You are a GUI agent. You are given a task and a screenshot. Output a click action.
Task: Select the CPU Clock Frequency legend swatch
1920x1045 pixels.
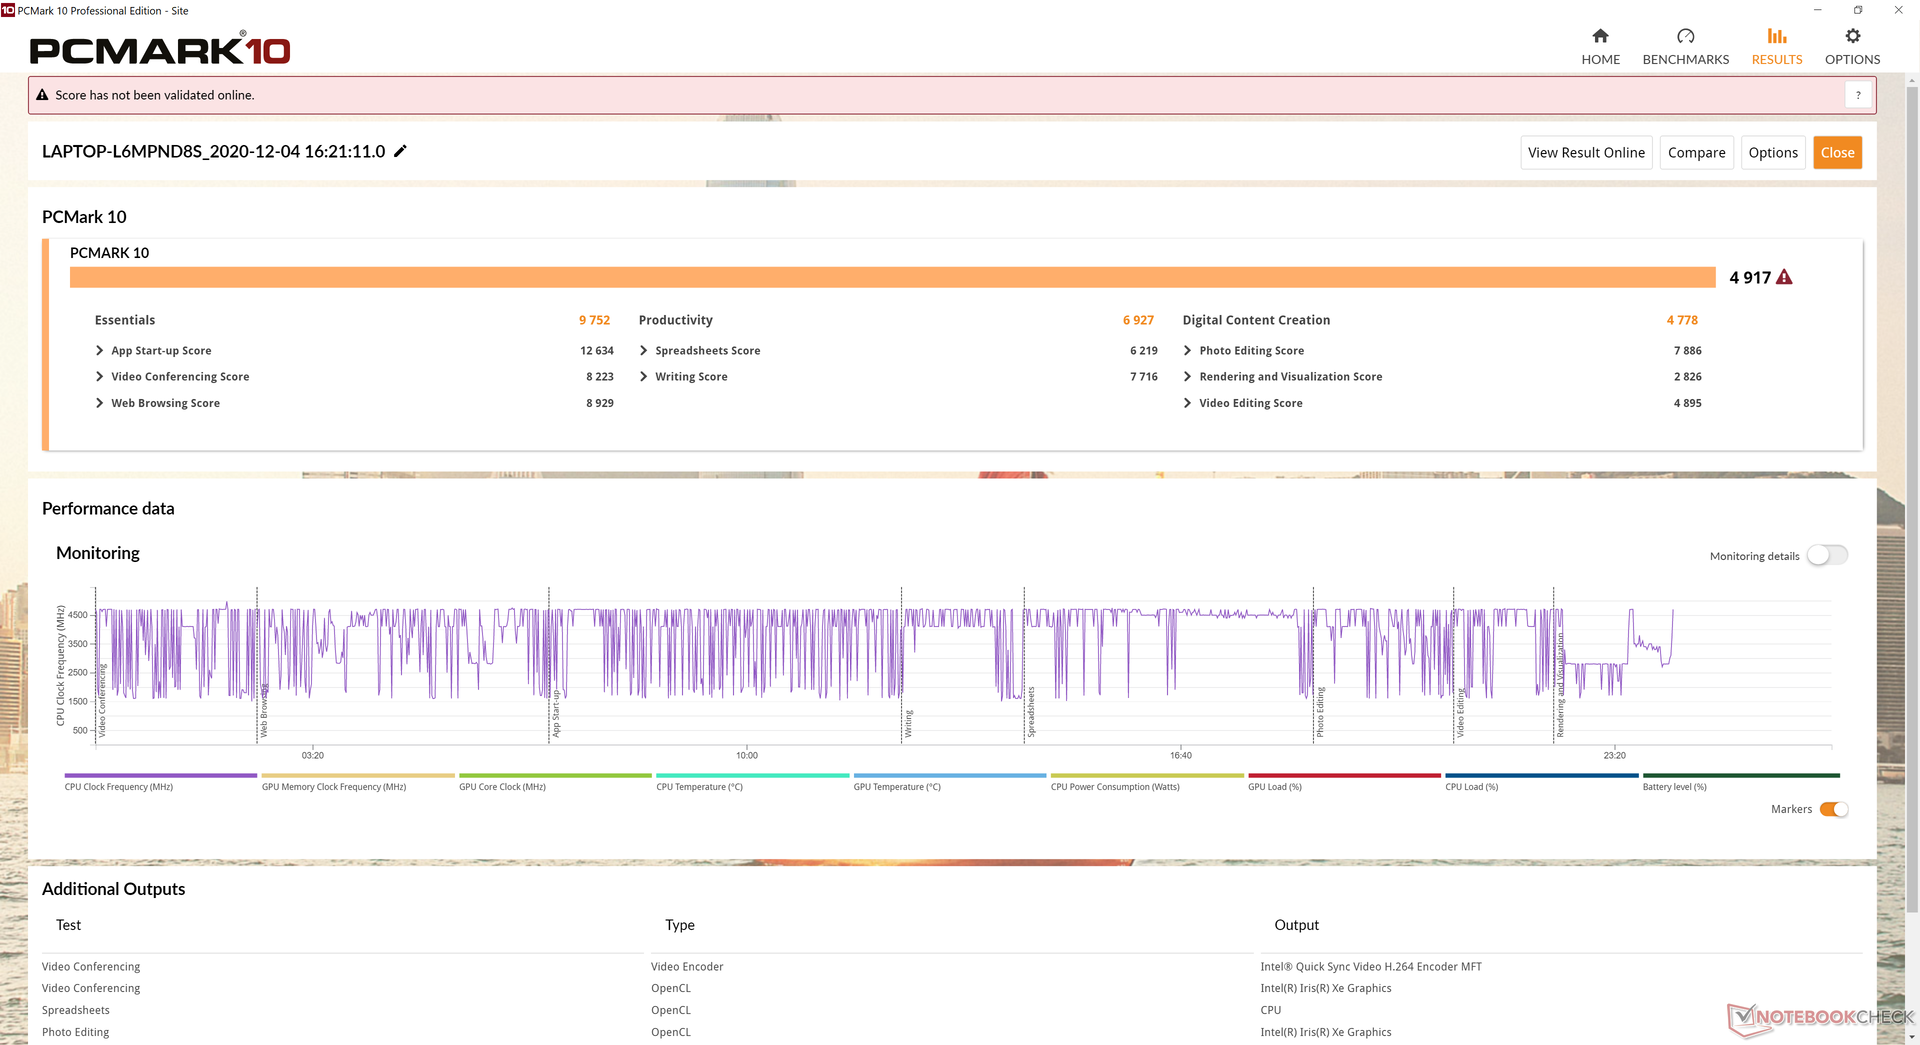pyautogui.click(x=160, y=775)
